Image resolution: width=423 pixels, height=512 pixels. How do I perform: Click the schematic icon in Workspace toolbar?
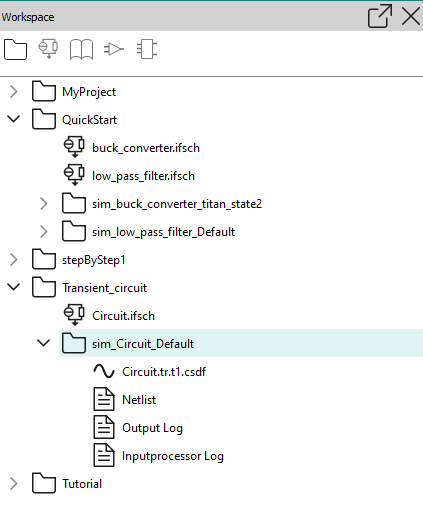48,49
